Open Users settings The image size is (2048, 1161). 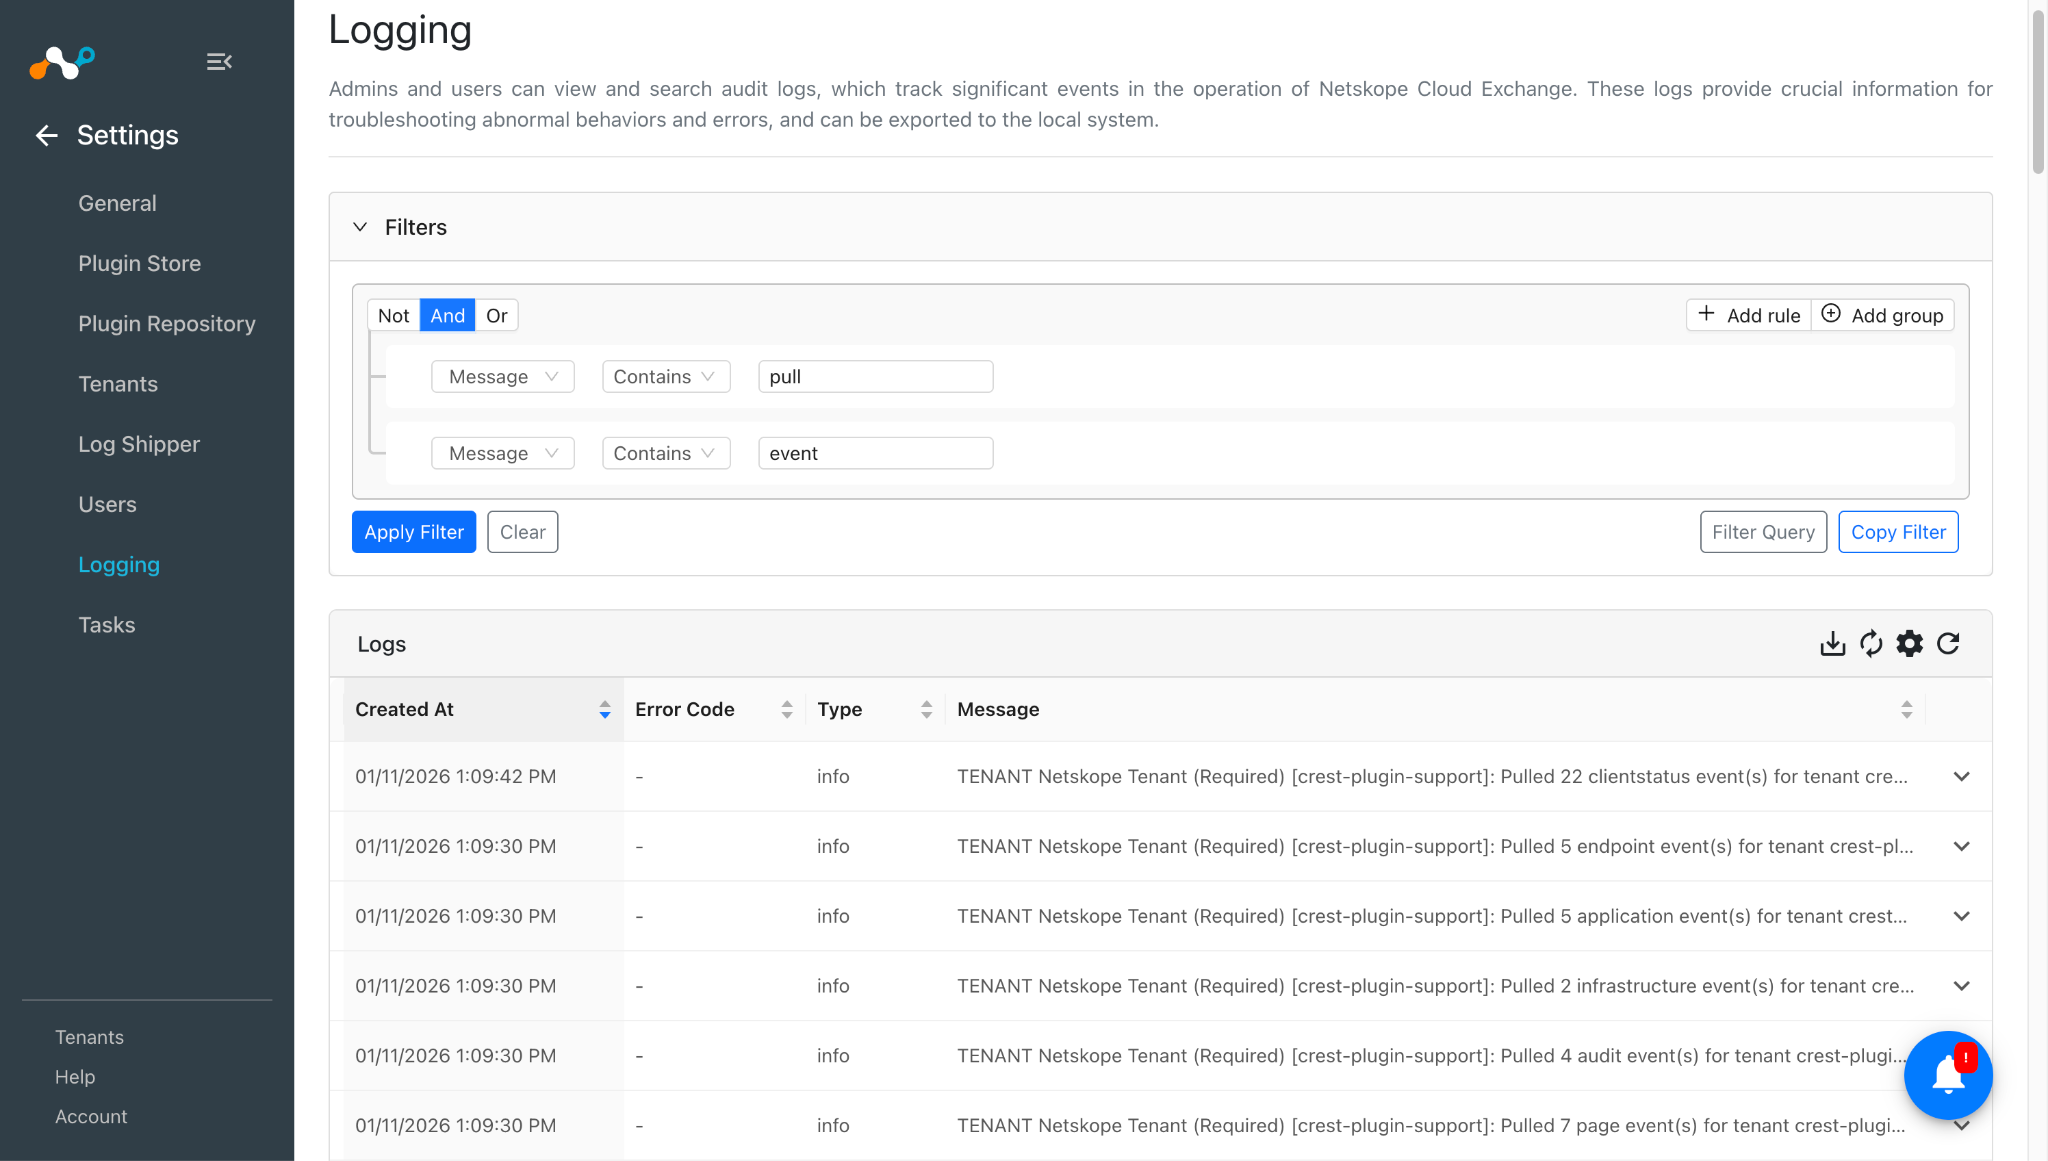[x=107, y=505]
